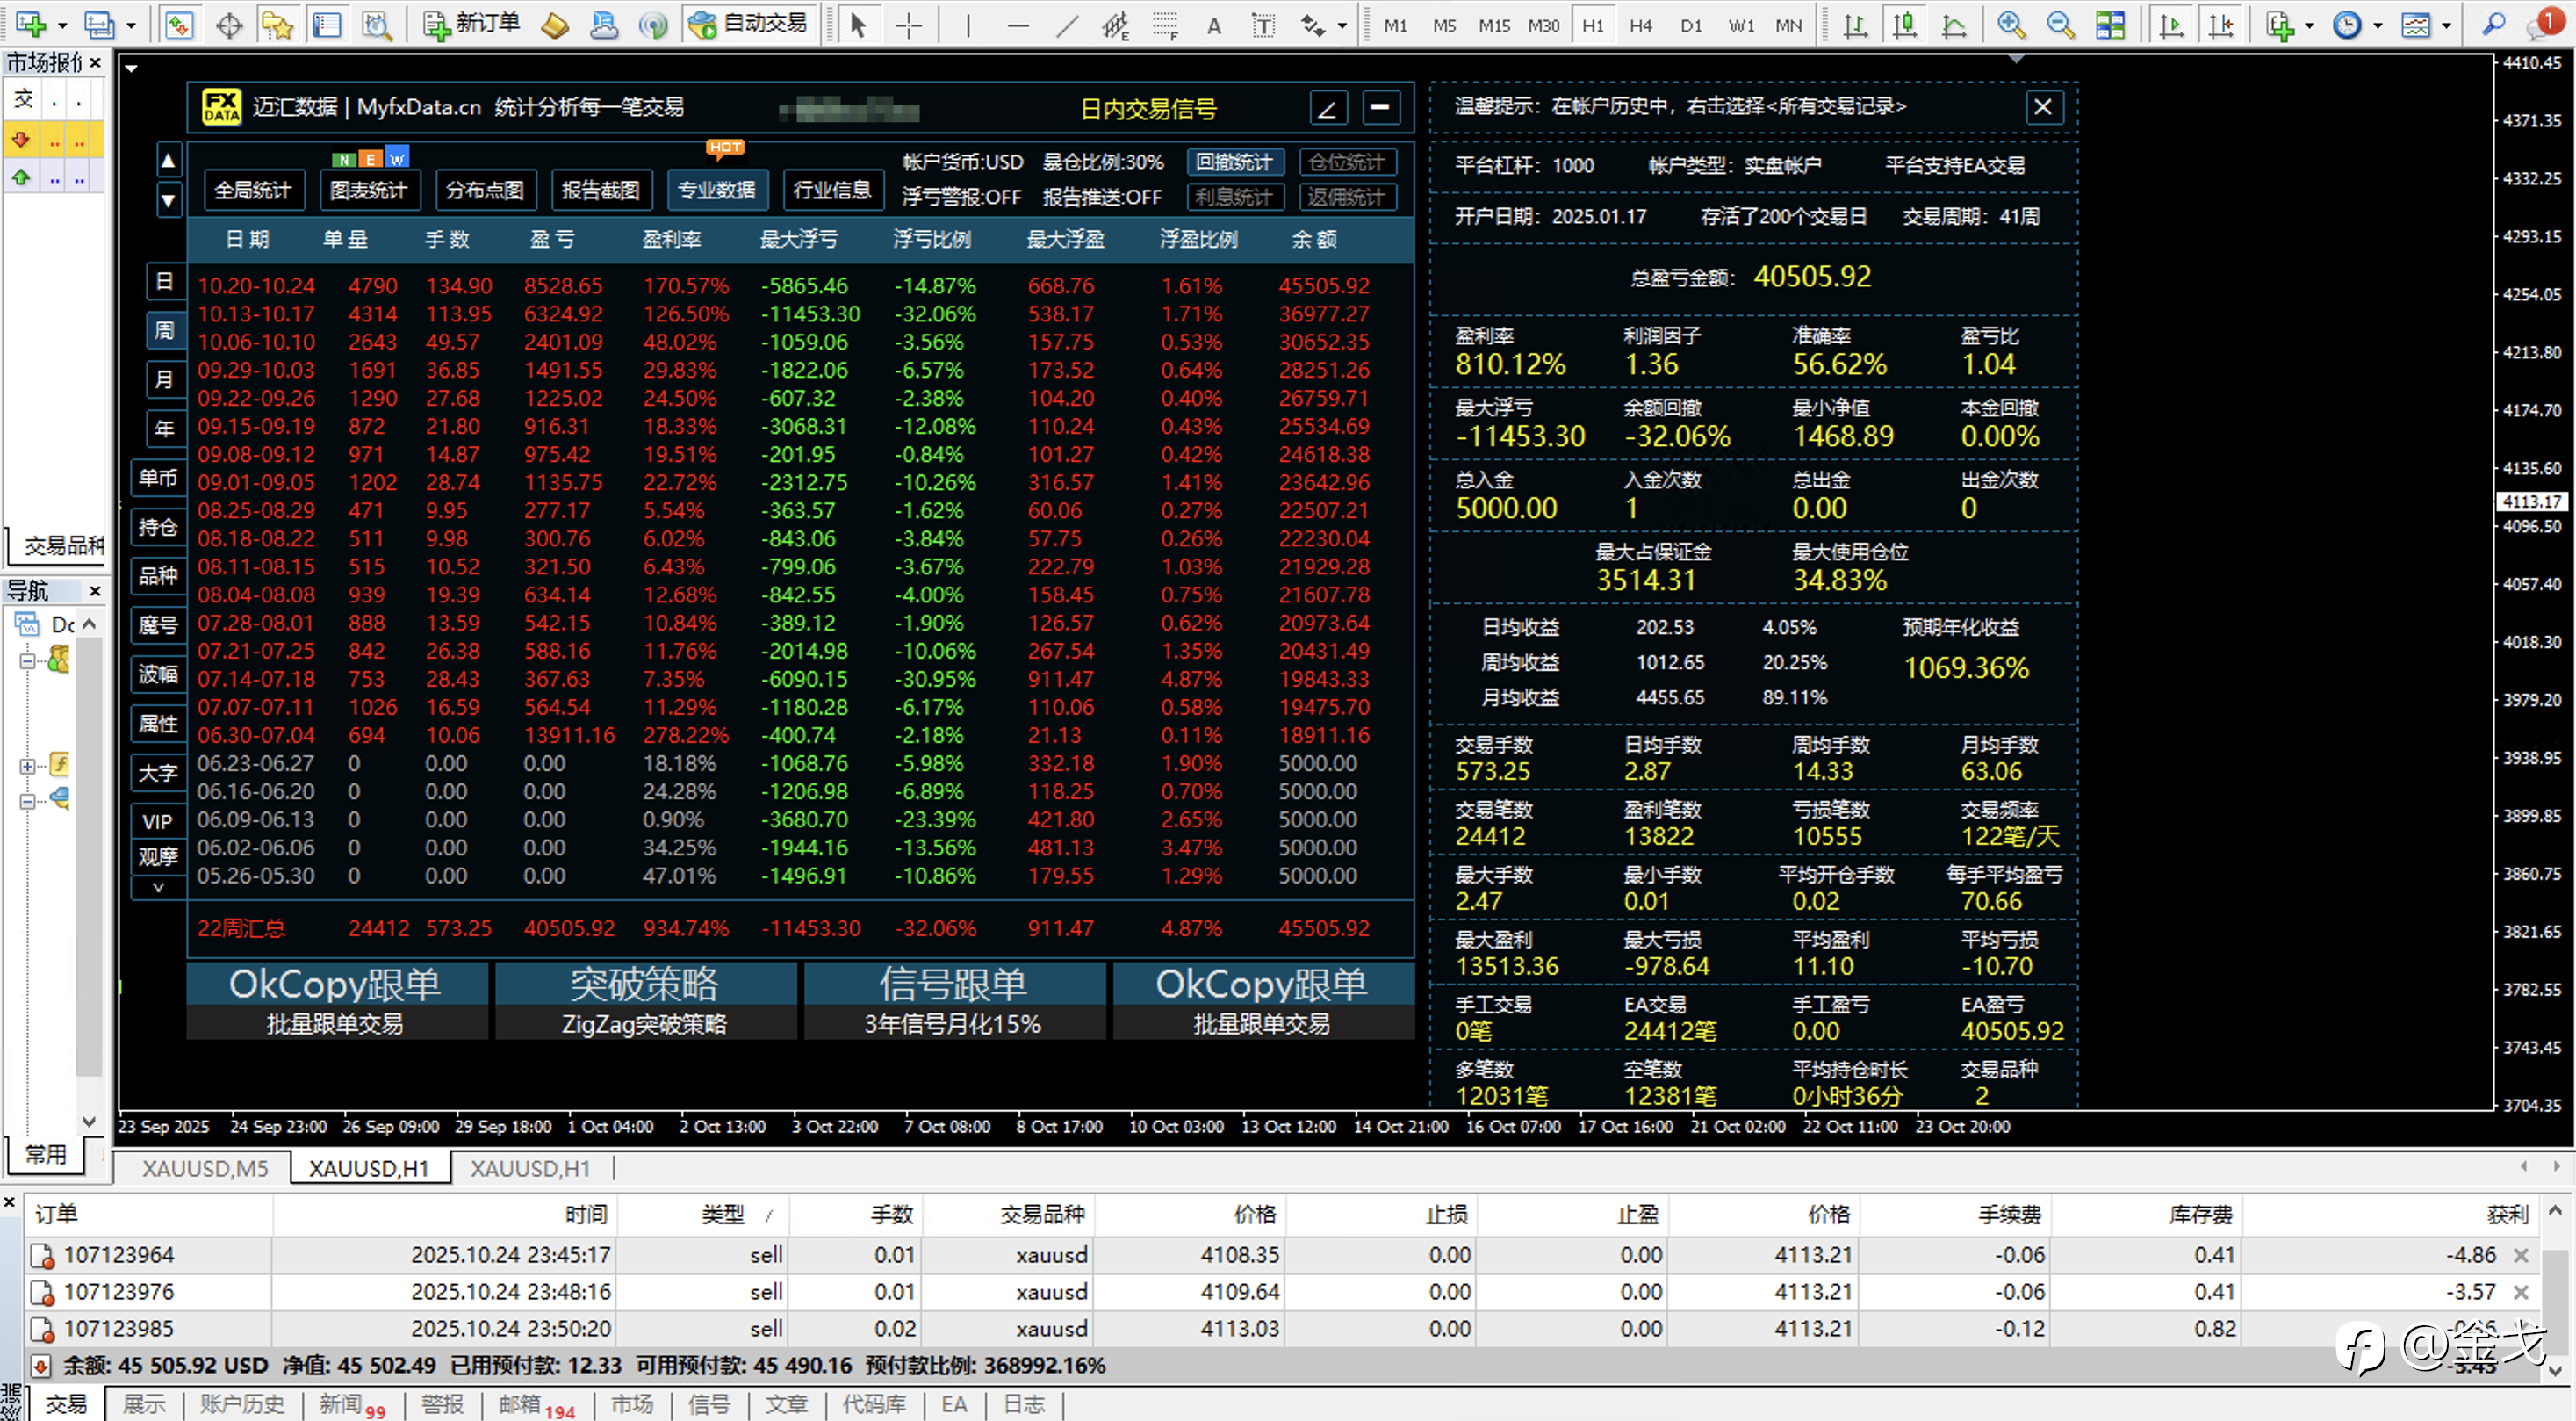The image size is (2576, 1421).
Task: Select the trendline drawing tool
Action: (1066, 25)
